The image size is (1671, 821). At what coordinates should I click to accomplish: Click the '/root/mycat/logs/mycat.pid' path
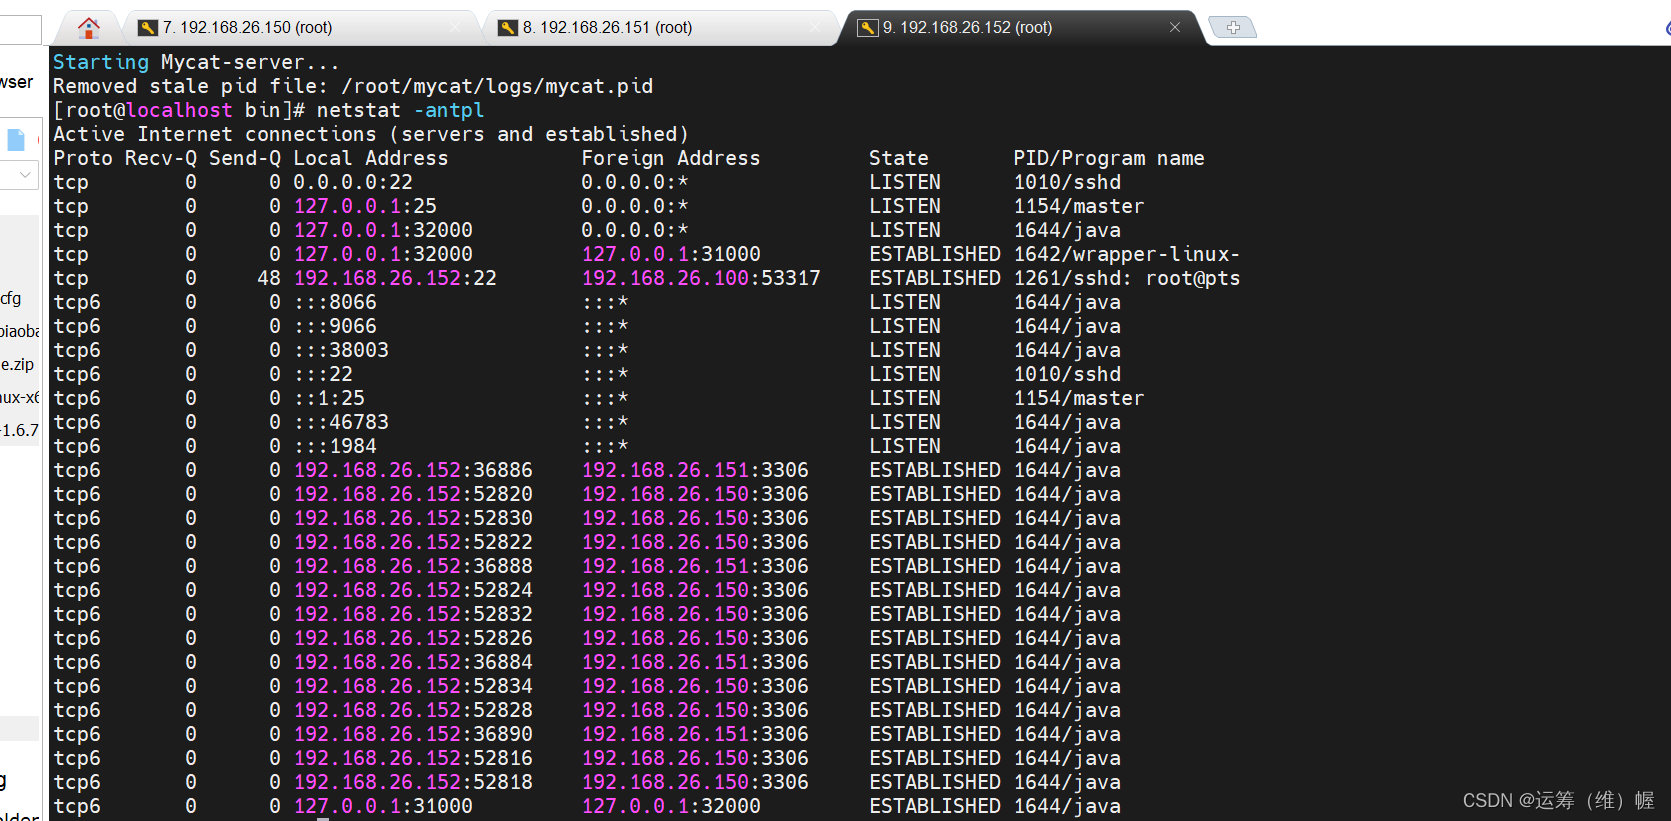497,86
